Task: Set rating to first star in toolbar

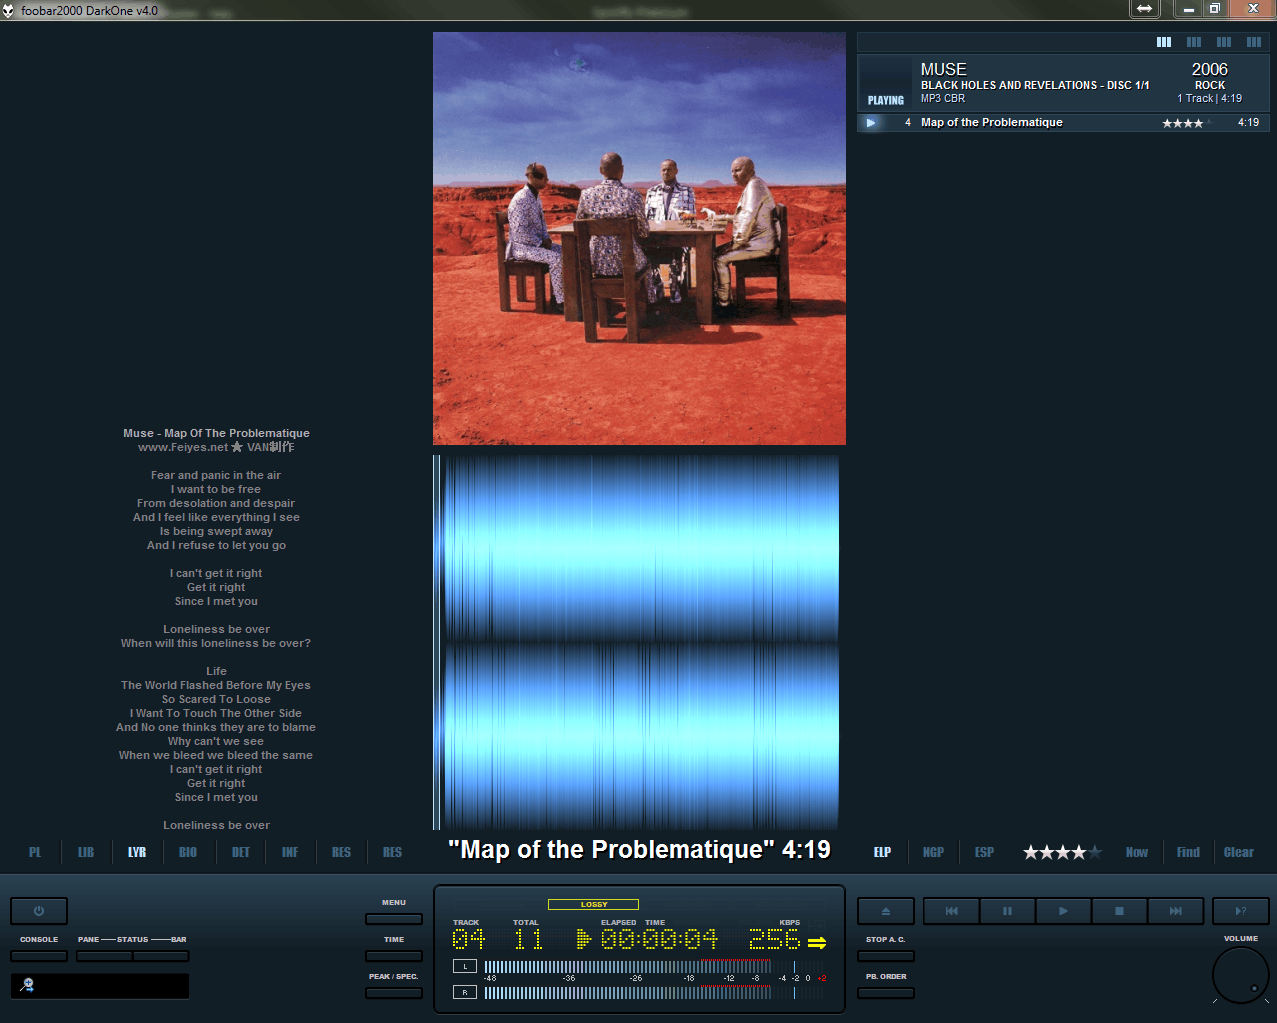Action: pos(1031,852)
